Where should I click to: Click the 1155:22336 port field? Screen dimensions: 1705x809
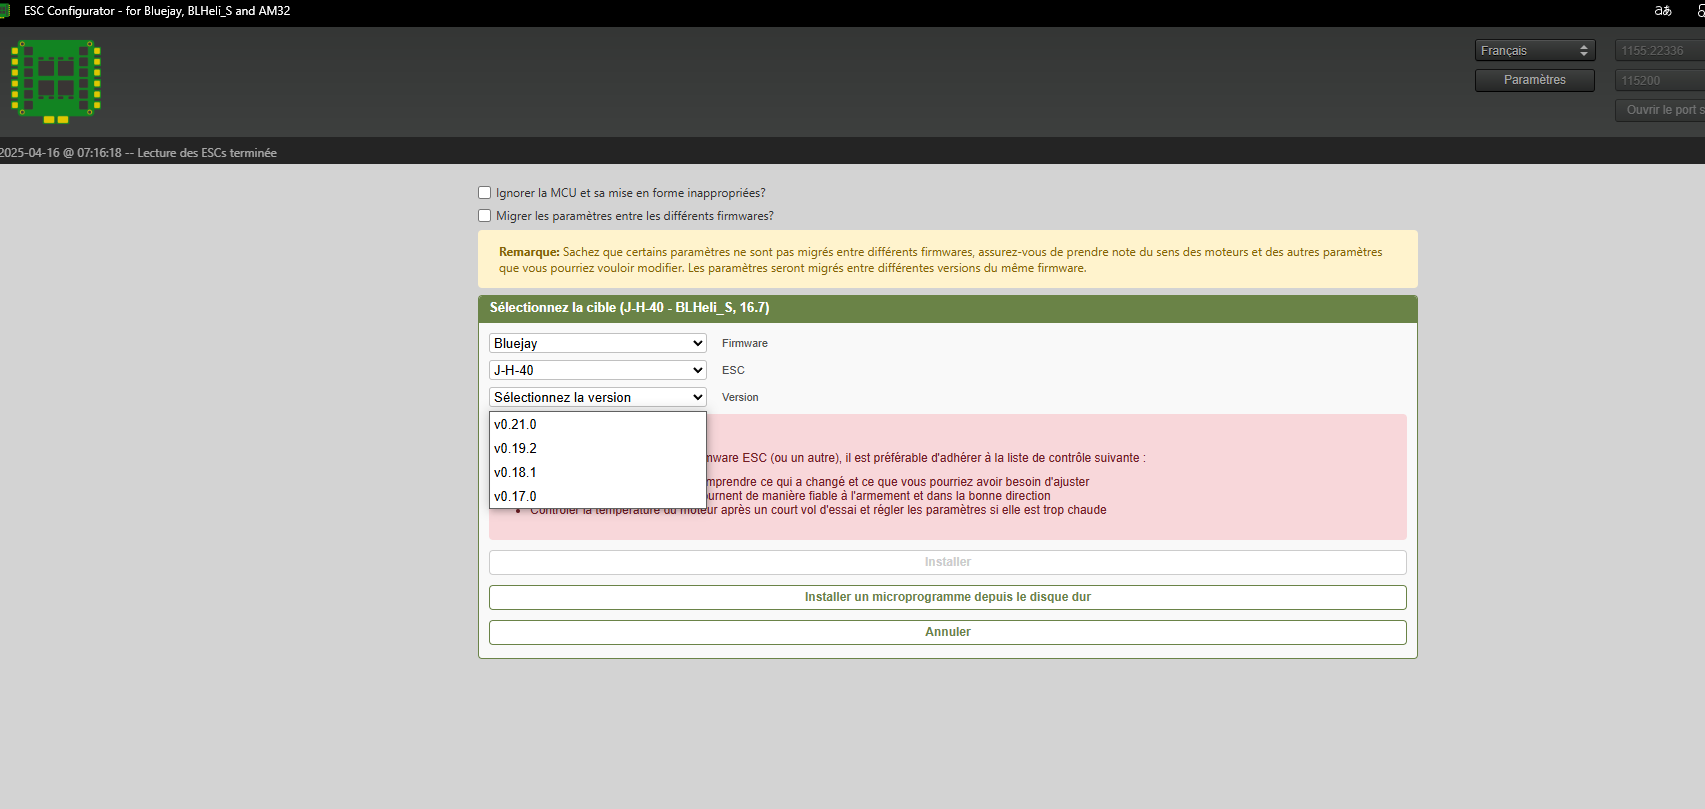[x=1658, y=51]
